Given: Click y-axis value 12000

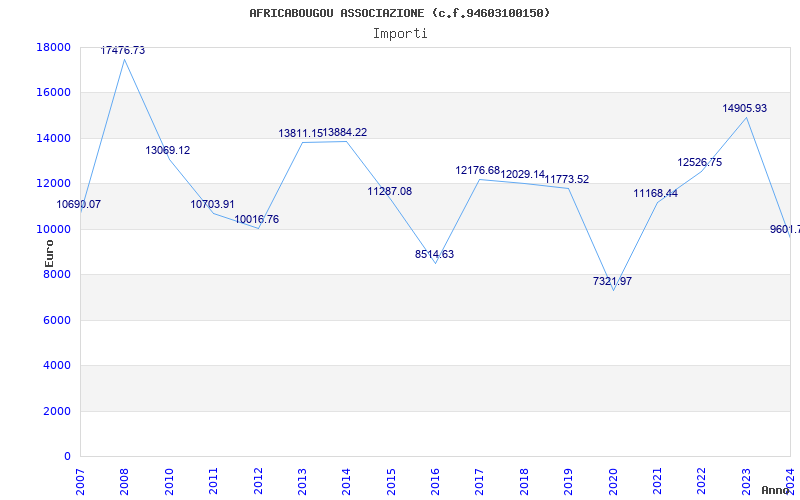Looking at the screenshot, I should coord(54,184).
